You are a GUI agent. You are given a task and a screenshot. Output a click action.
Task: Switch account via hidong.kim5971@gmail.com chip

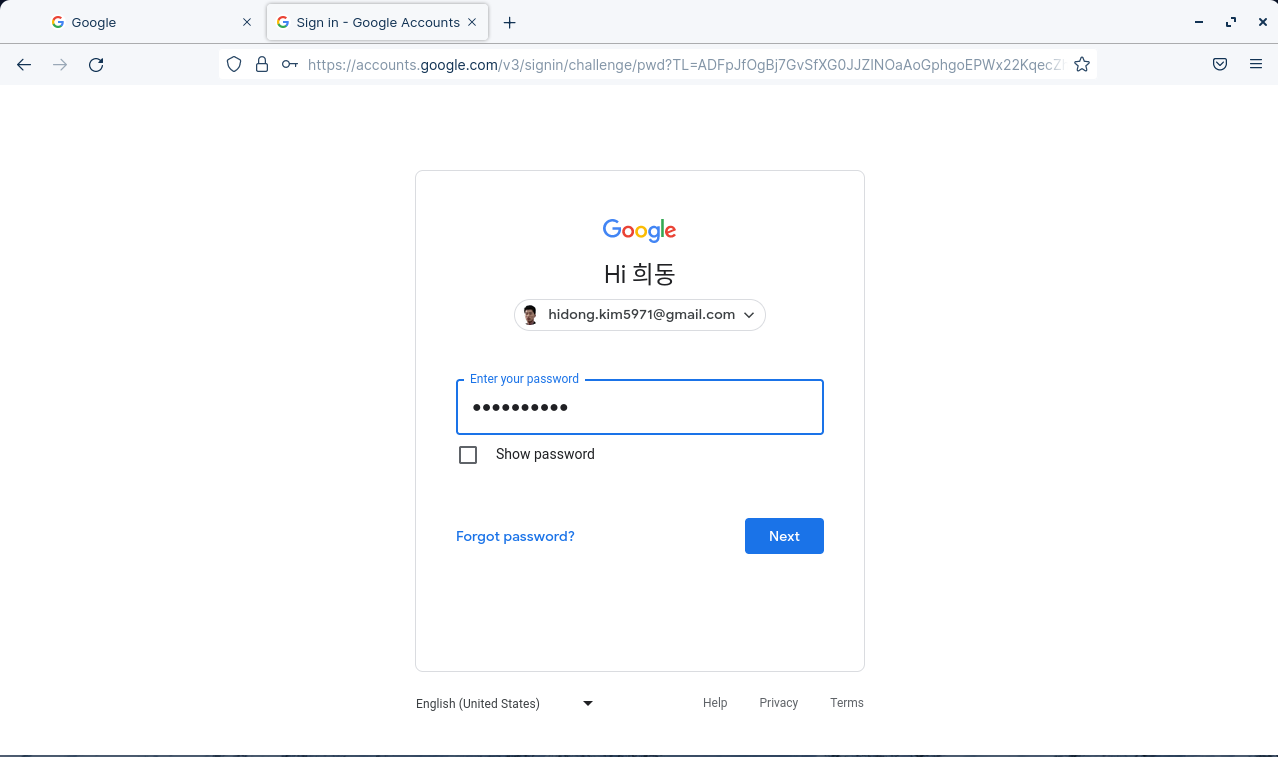[640, 315]
